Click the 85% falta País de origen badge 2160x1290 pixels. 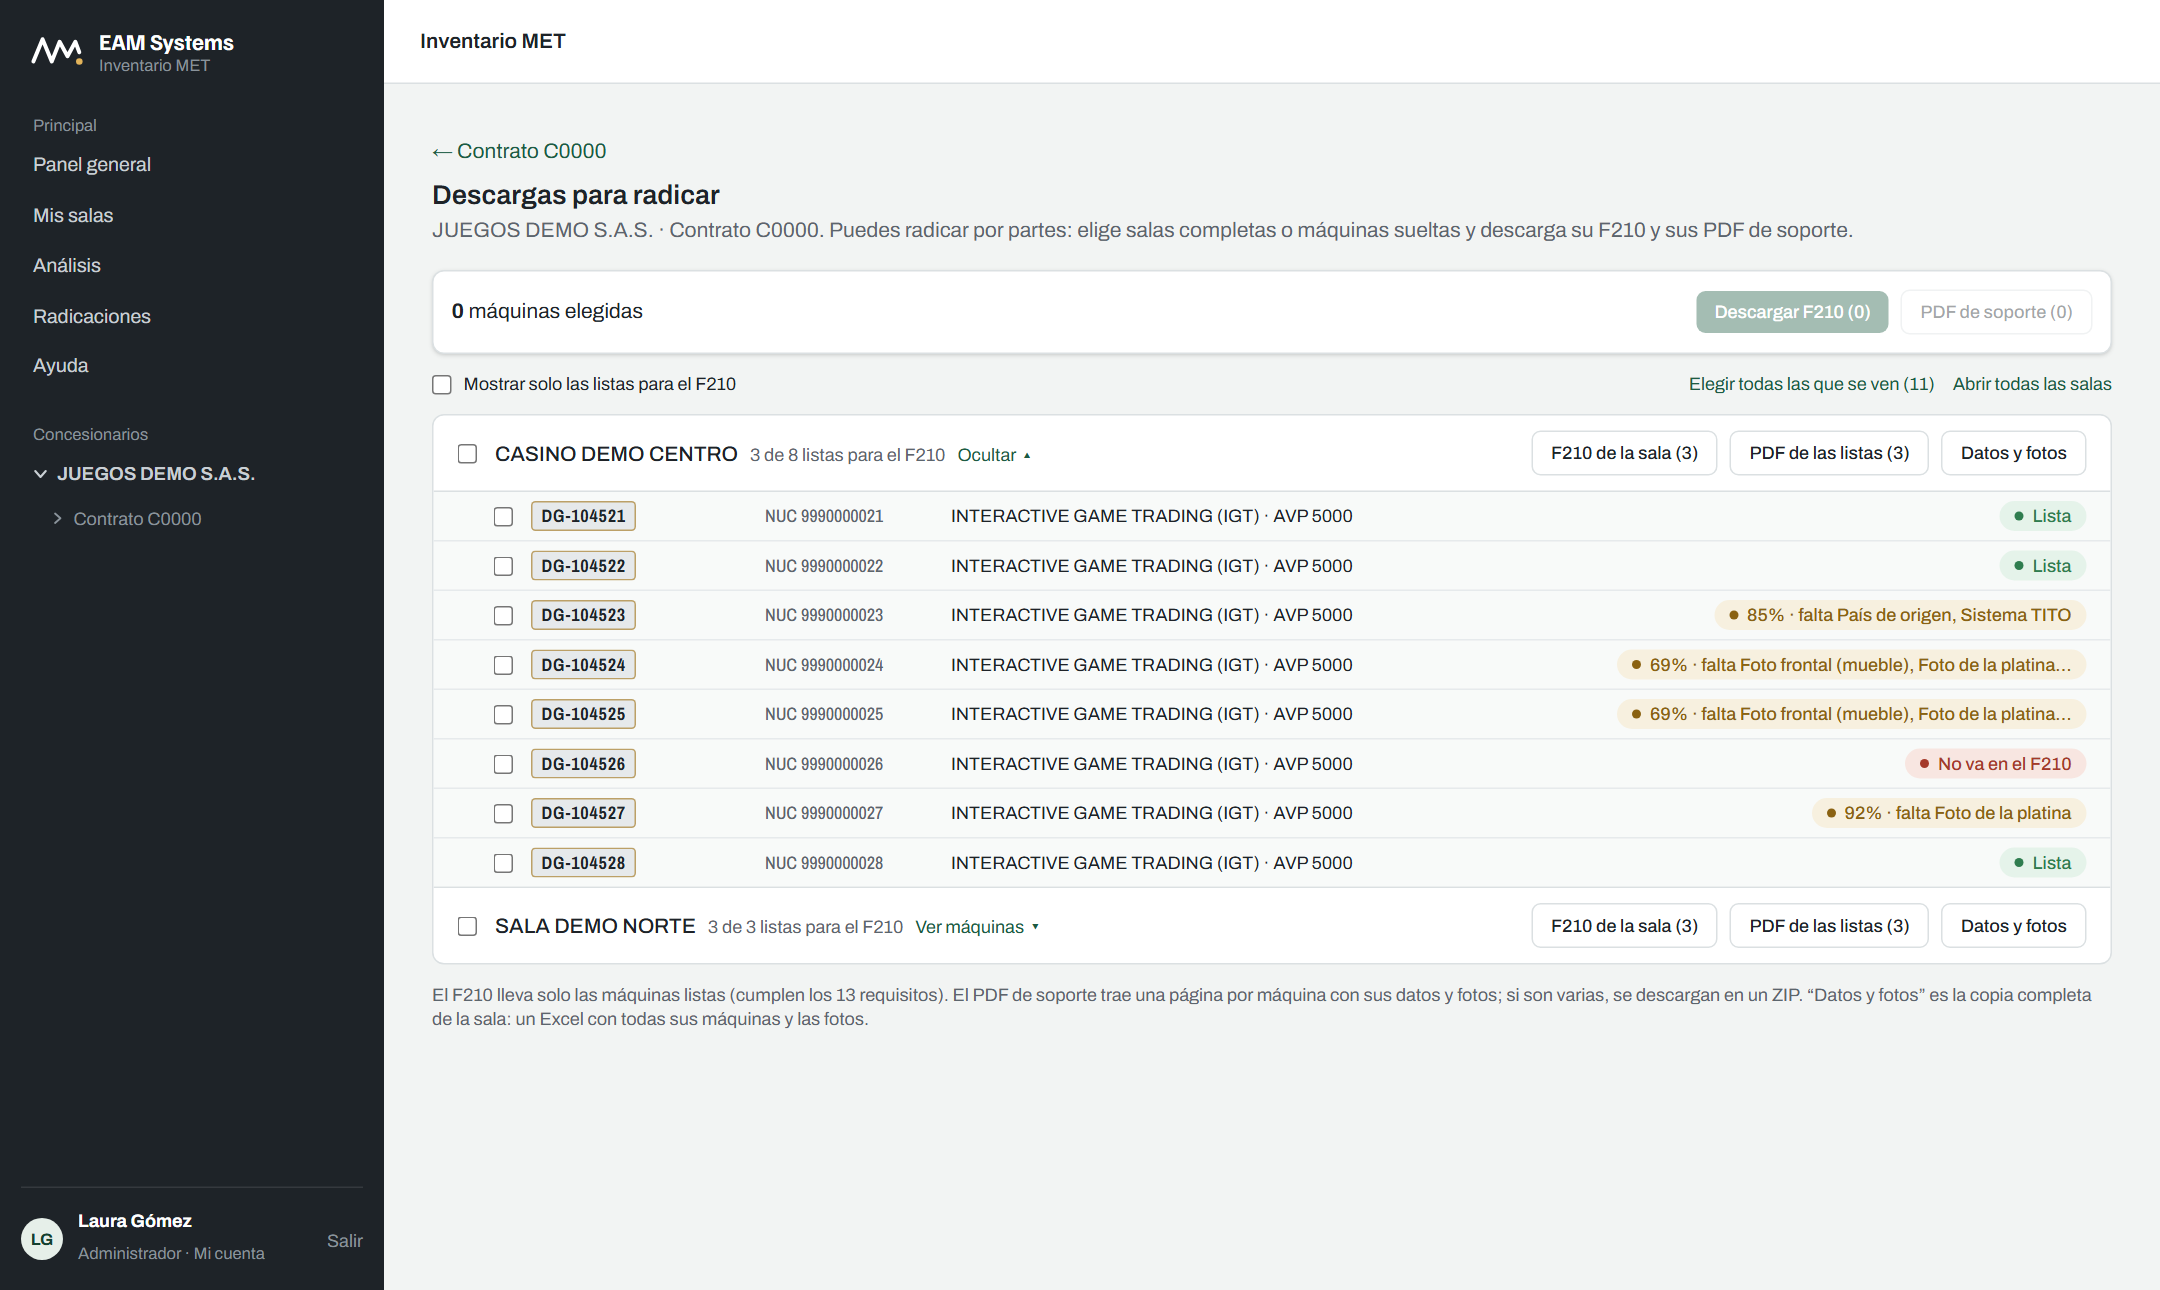pyautogui.click(x=1900, y=615)
